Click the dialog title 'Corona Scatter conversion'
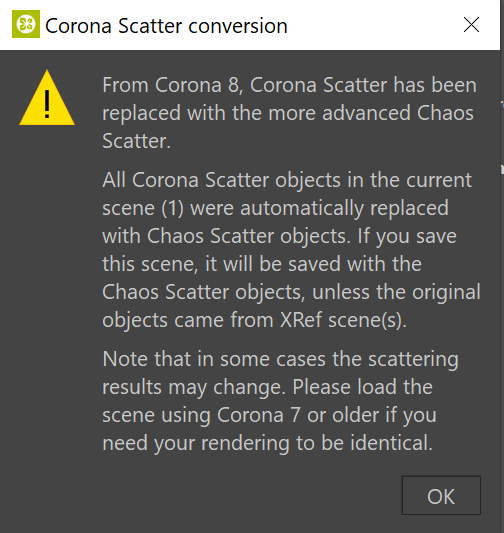The width and height of the screenshot is (504, 533). 166,26
